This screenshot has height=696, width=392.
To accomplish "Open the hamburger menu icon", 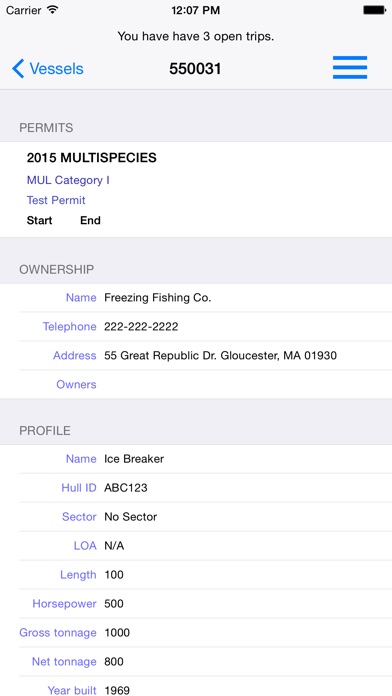I will 350,67.
